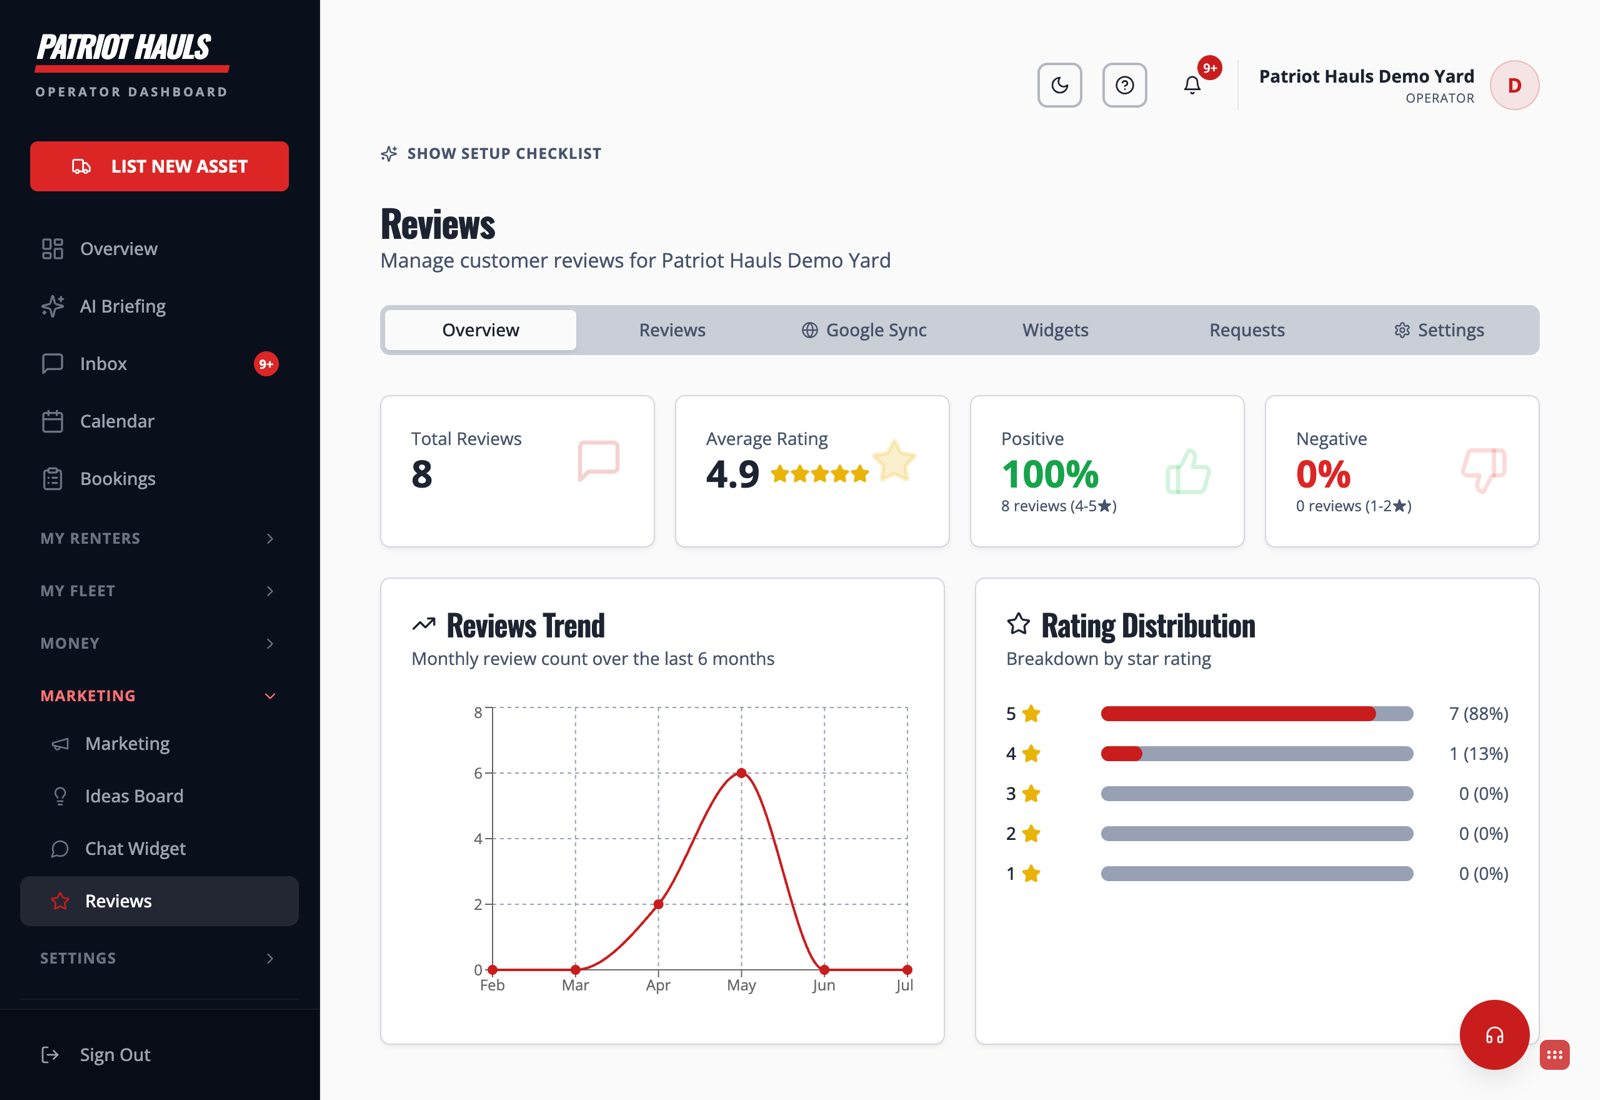The image size is (1600, 1100).
Task: Click the Patriot Hauls Demo Yard name
Action: point(1366,76)
